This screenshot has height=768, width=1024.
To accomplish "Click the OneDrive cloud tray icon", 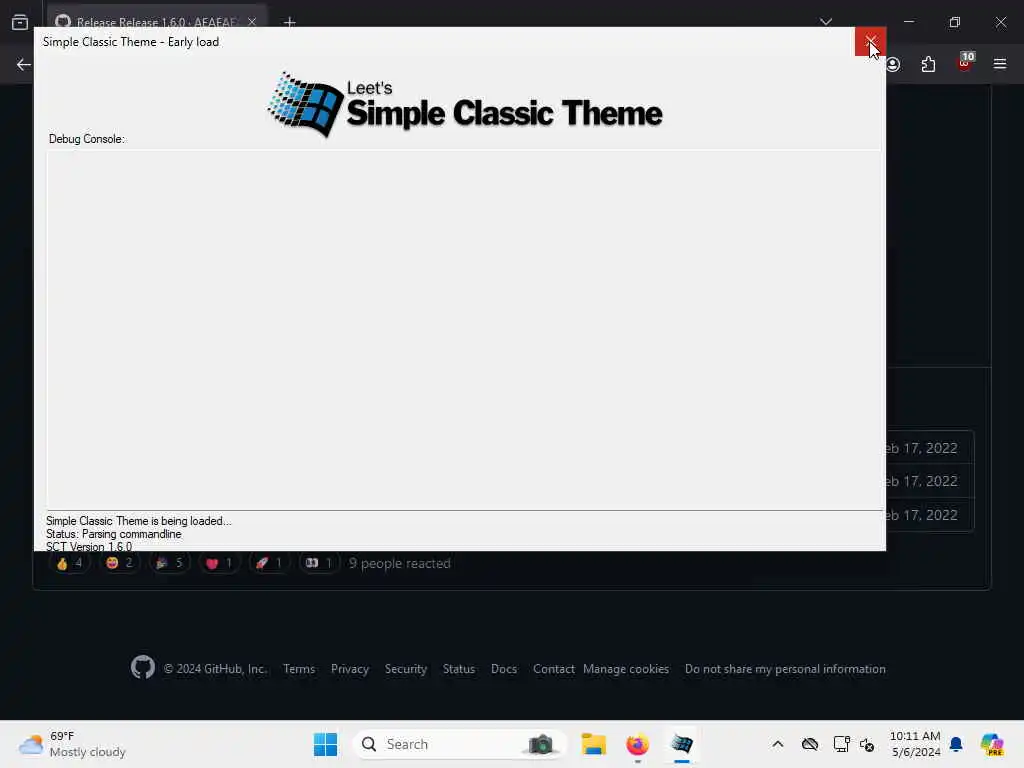I will click(x=810, y=744).
